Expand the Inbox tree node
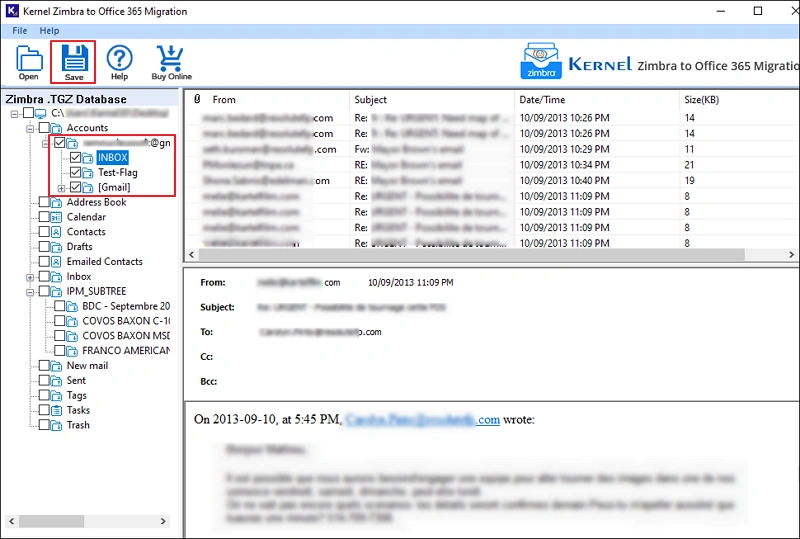The height and width of the screenshot is (539, 800). coord(30,278)
